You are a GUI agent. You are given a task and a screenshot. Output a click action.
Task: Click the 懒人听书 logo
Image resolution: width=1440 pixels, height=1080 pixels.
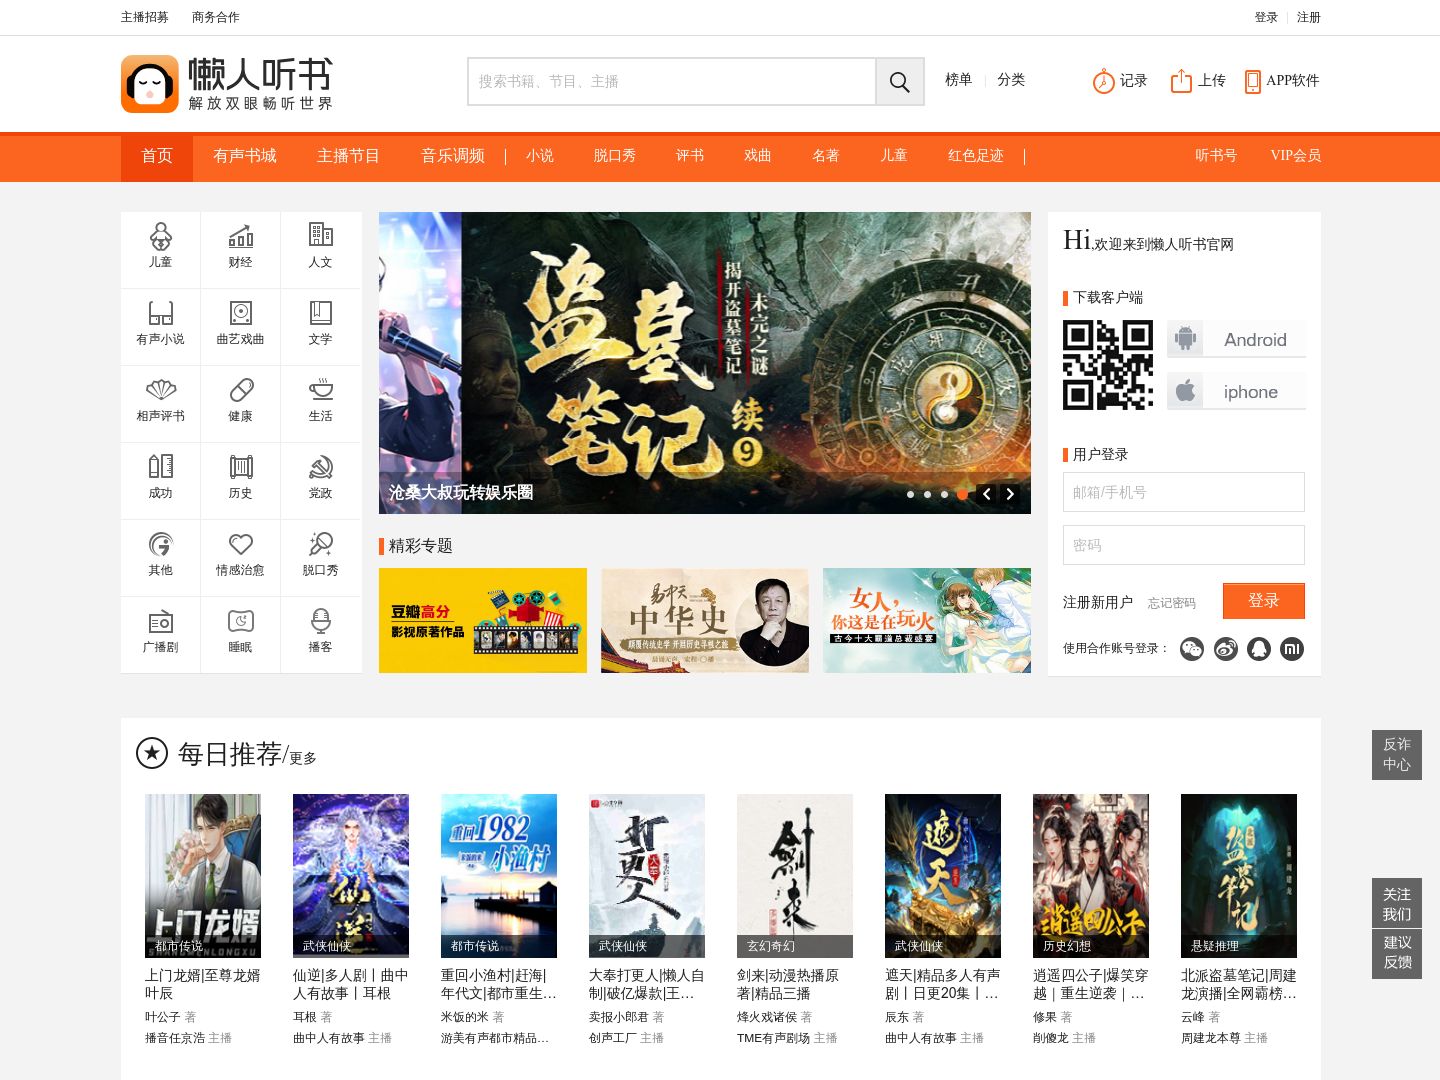pyautogui.click(x=227, y=84)
